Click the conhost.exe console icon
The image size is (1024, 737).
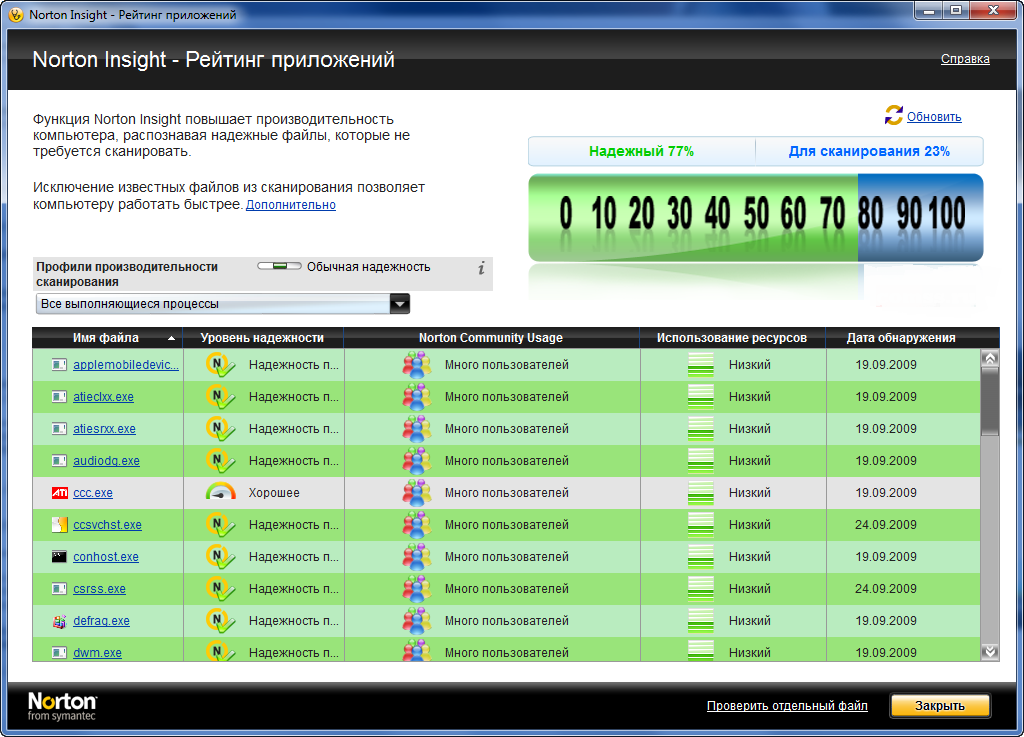click(x=59, y=557)
